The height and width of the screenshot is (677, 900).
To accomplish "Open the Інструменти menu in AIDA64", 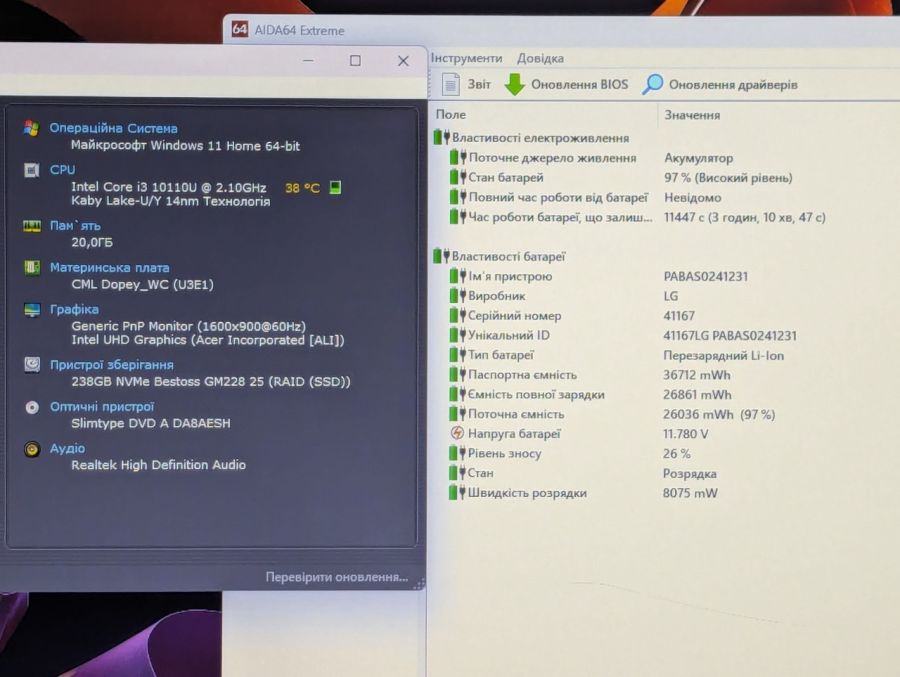I will (466, 58).
